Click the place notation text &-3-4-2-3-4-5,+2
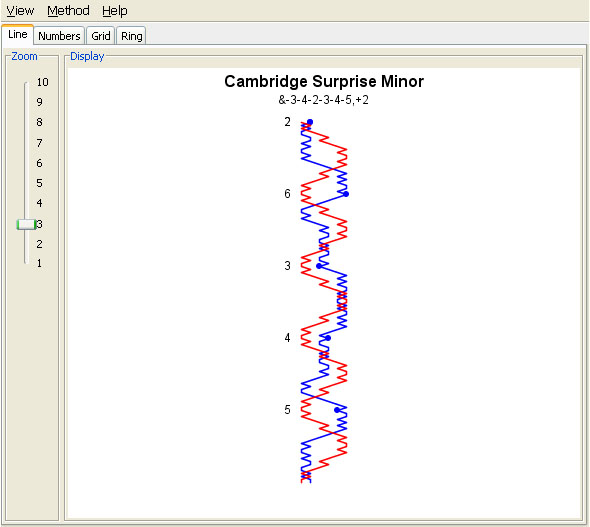The height and width of the screenshot is (527, 590). click(323, 100)
